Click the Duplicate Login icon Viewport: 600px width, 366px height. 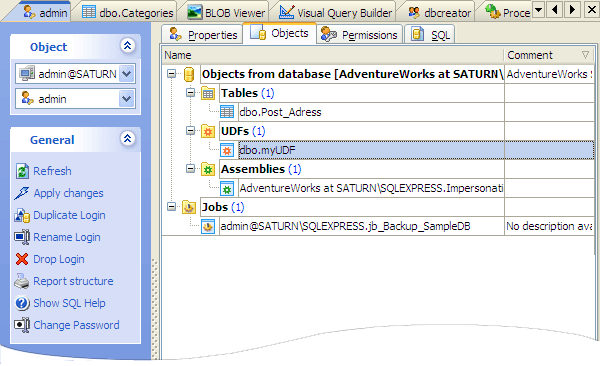[22, 216]
